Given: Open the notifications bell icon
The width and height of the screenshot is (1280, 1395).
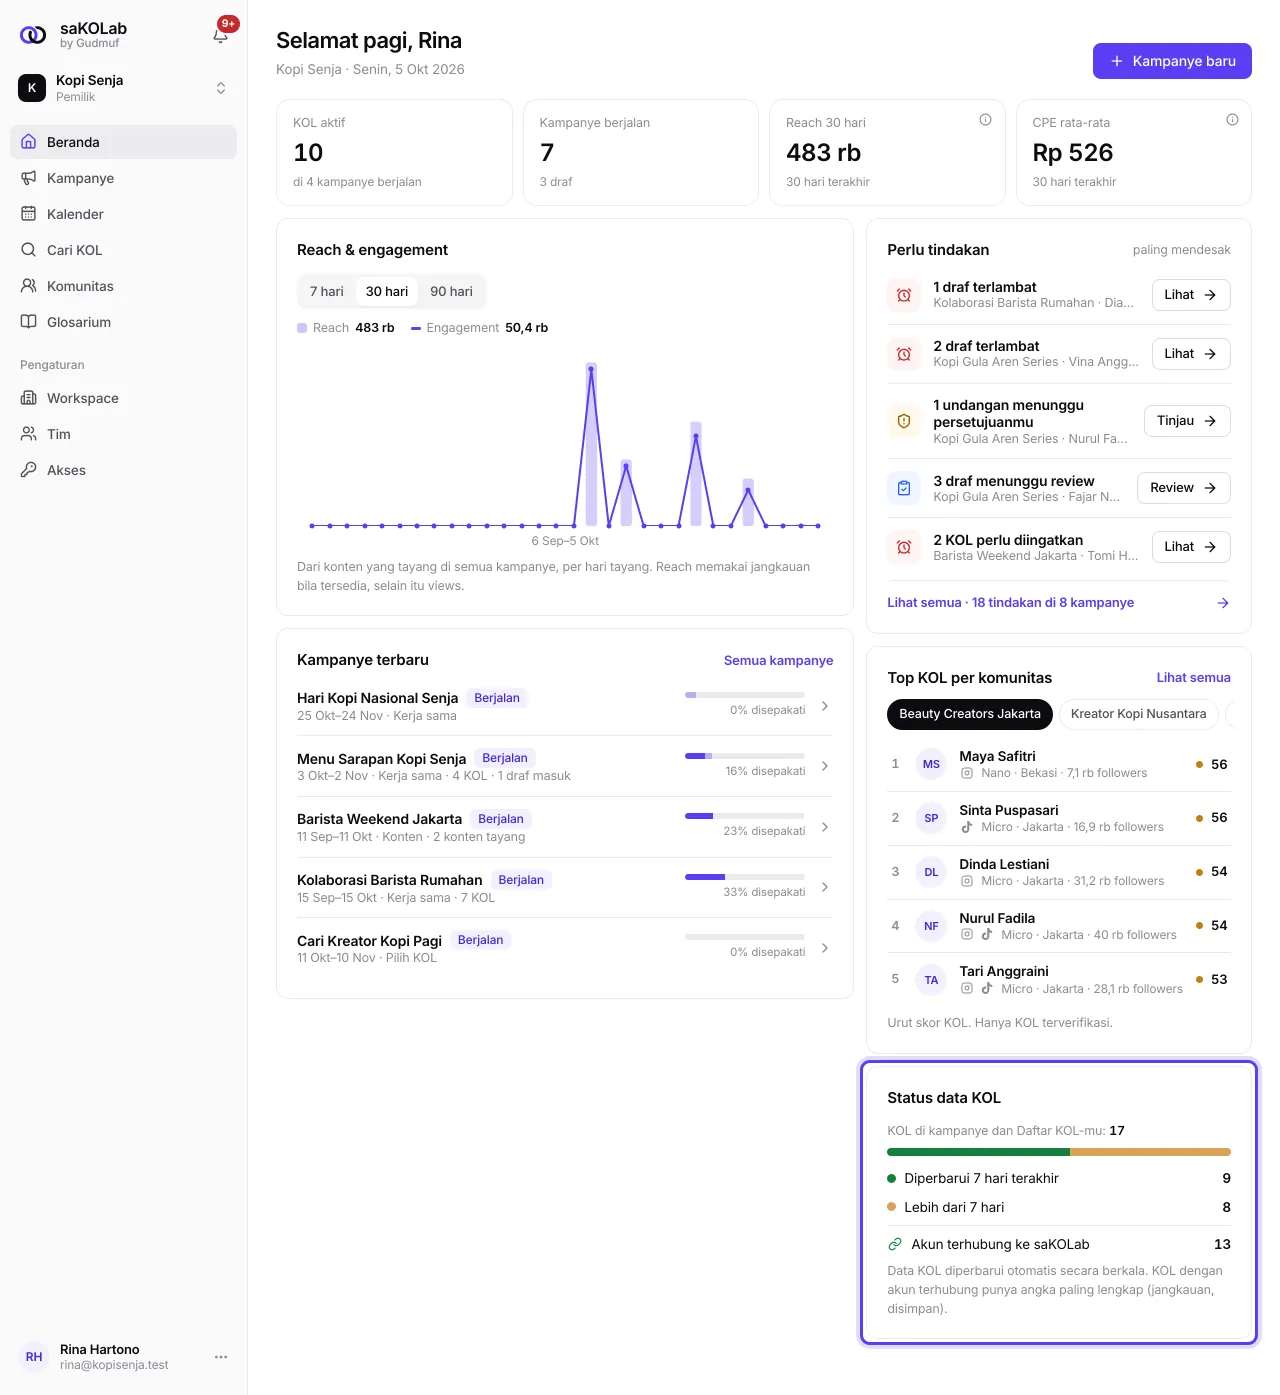Looking at the screenshot, I should [220, 35].
